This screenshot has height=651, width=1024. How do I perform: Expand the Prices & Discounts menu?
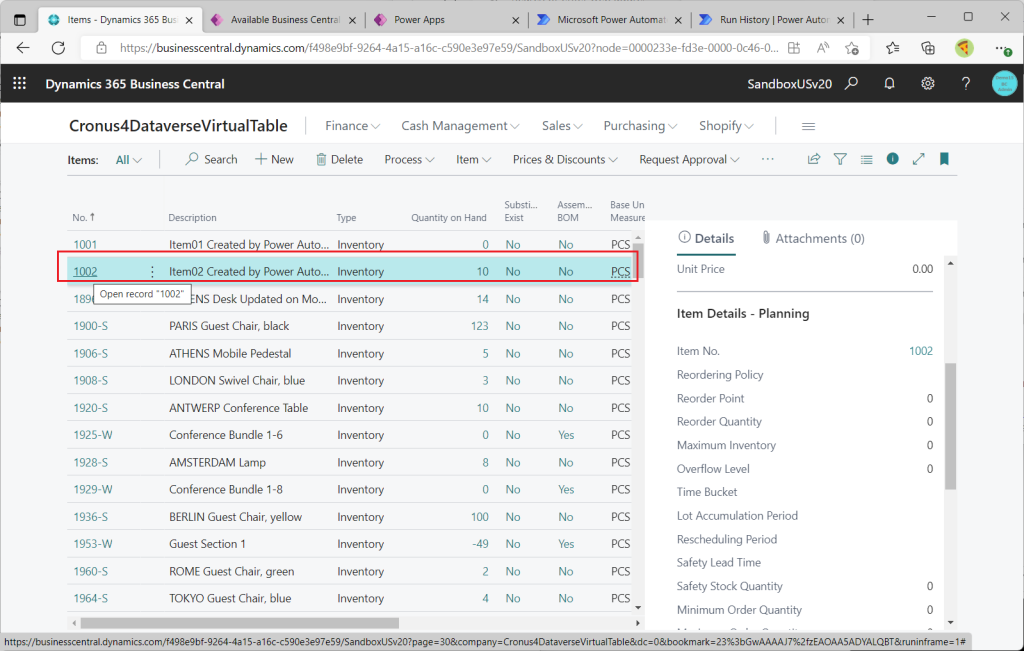click(x=564, y=159)
